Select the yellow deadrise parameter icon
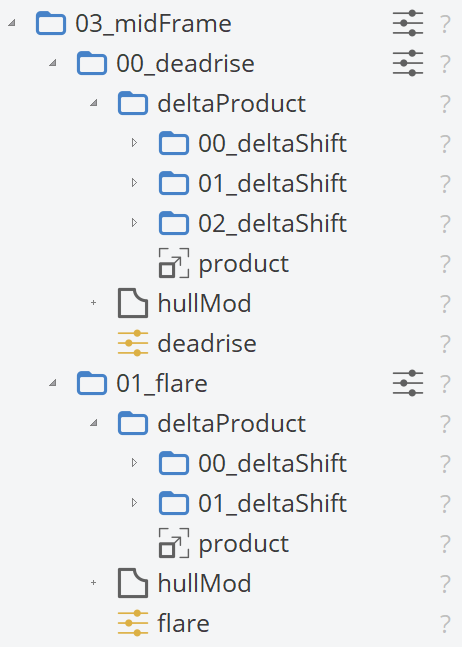Viewport: 462px width, 647px height. click(132, 343)
